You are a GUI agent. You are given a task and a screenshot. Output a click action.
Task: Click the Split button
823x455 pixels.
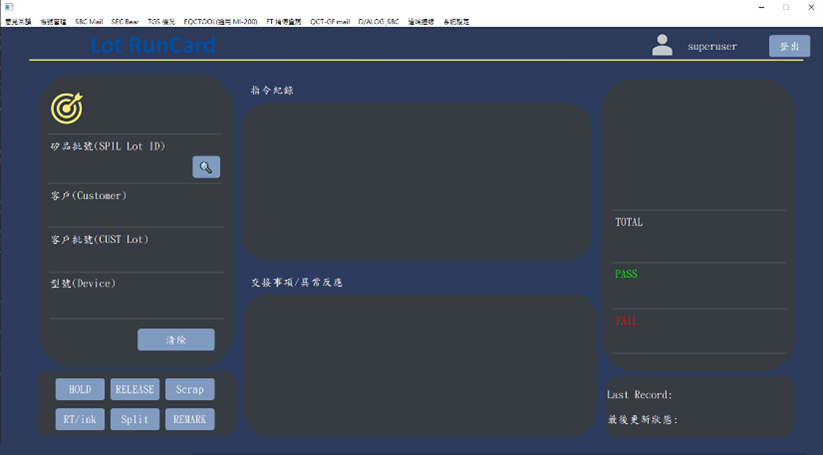point(135,419)
